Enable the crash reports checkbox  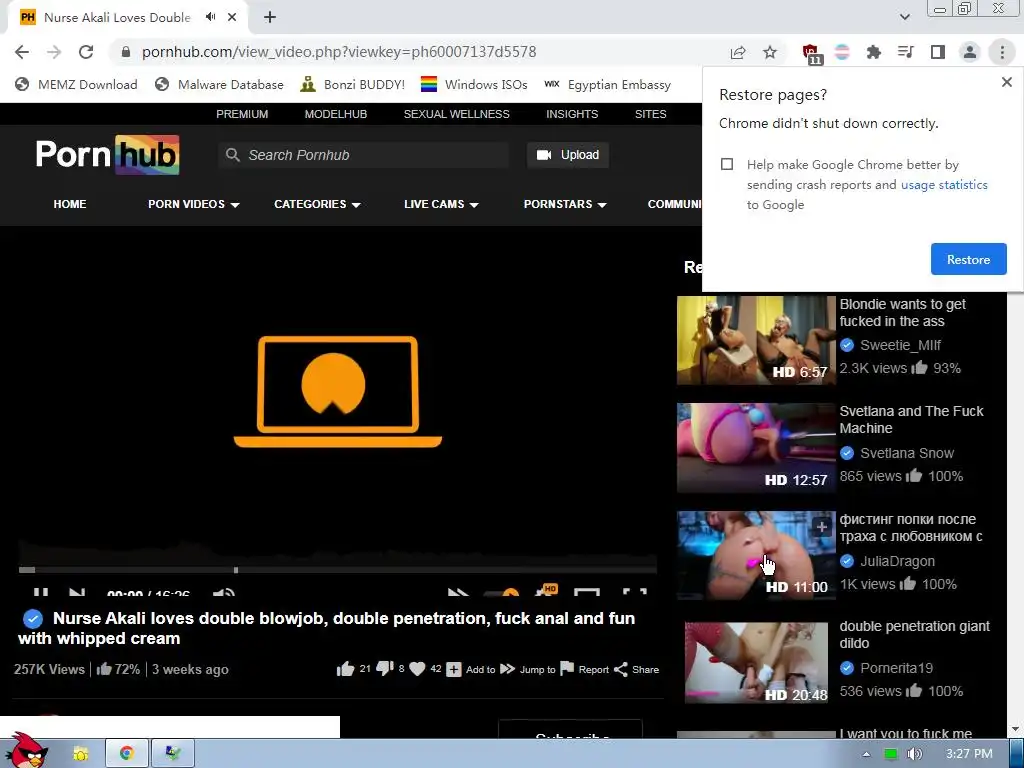[727, 164]
